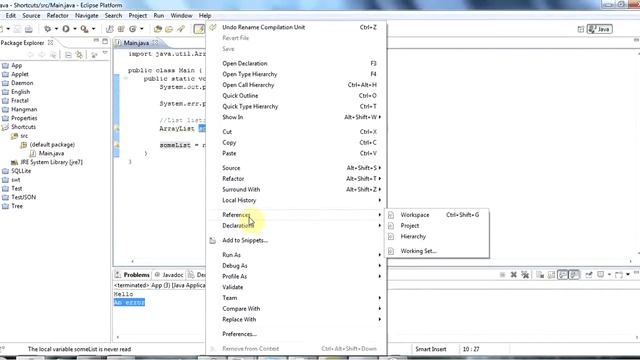Open the Refactor menu in menu bar
This screenshot has width=640, height=360.
pyautogui.click(x=58, y=16)
